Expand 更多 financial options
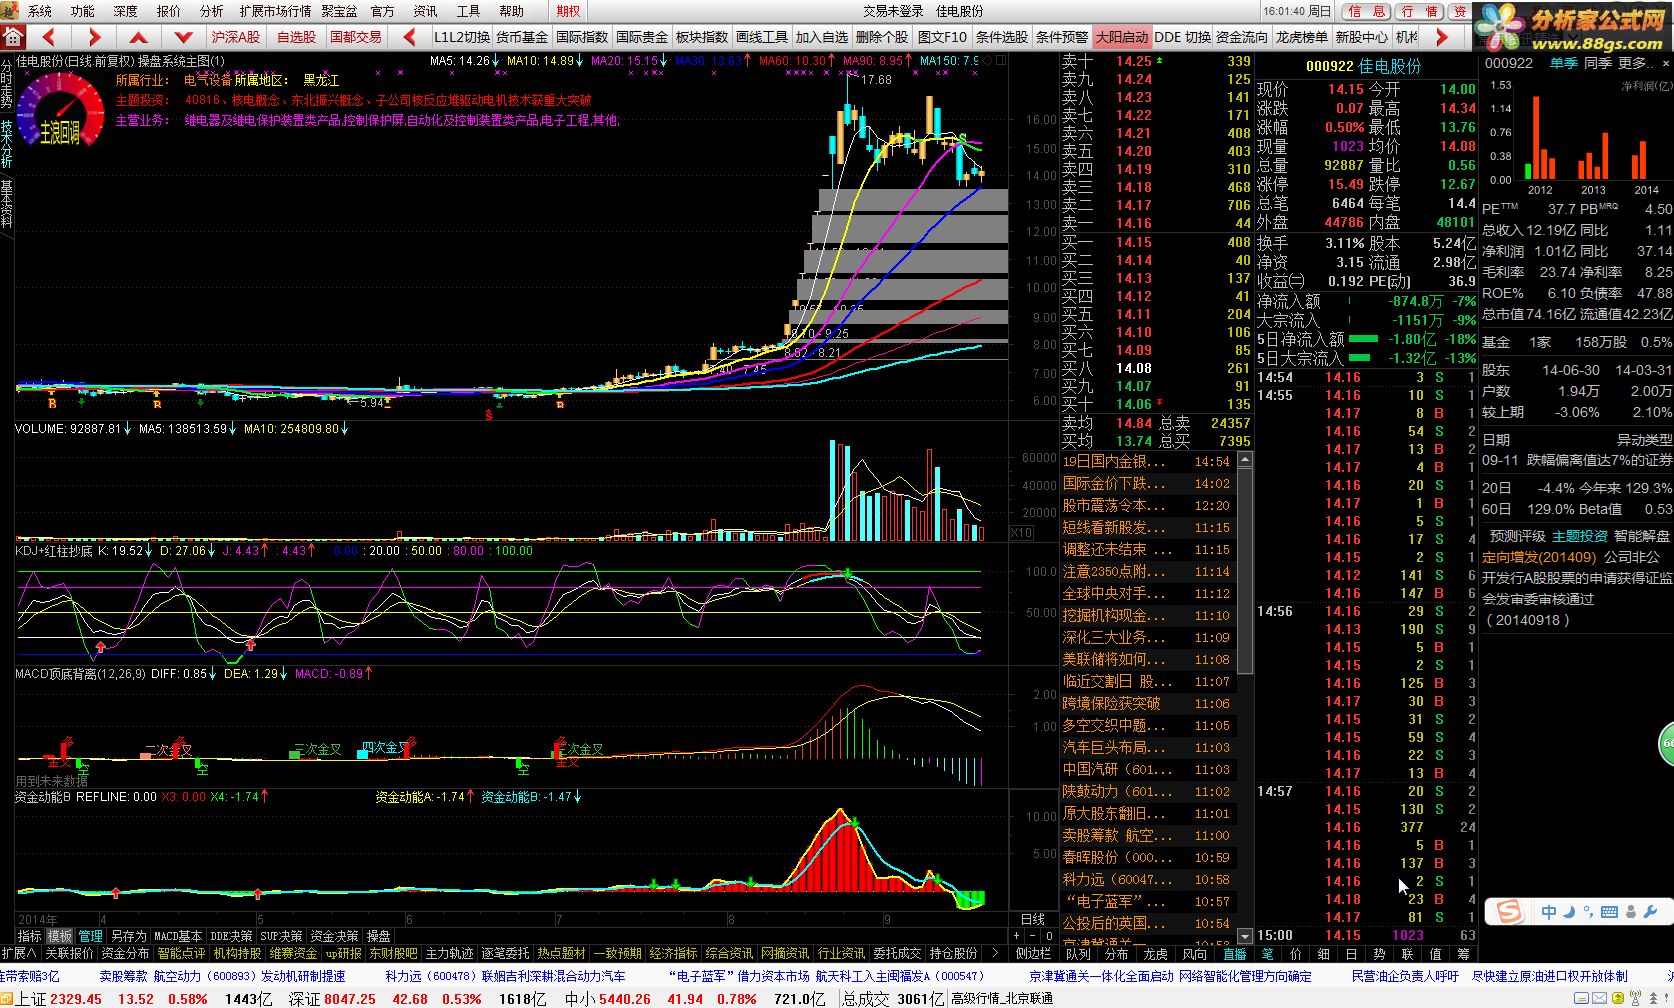The width and height of the screenshot is (1674, 1008). tap(1637, 63)
